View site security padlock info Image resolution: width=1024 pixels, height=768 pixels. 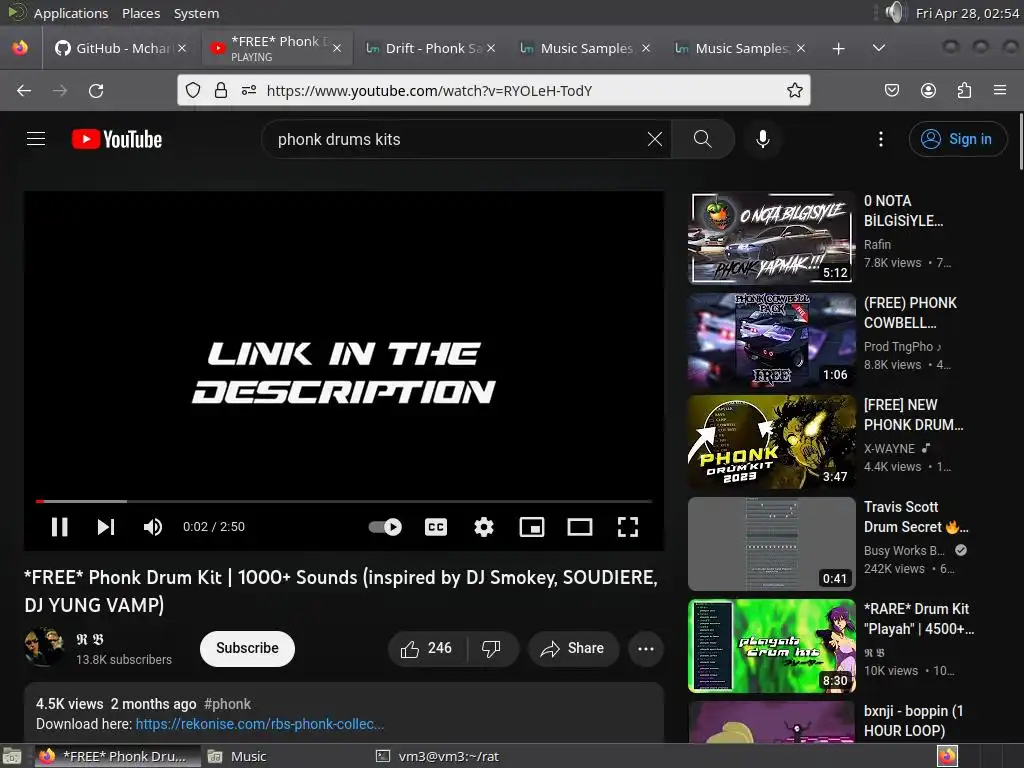tap(221, 91)
